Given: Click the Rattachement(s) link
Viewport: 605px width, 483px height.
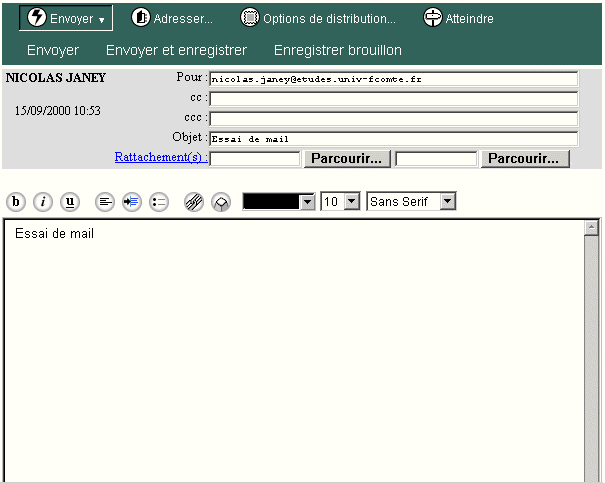Looking at the screenshot, I should pos(160,157).
